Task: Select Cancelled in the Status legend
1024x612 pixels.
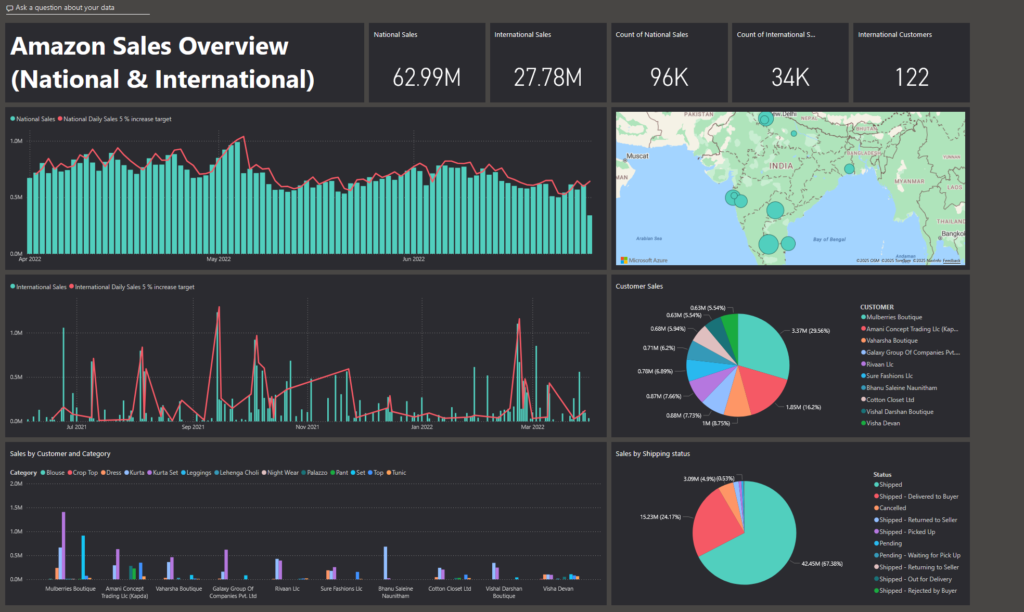Action: click(891, 508)
